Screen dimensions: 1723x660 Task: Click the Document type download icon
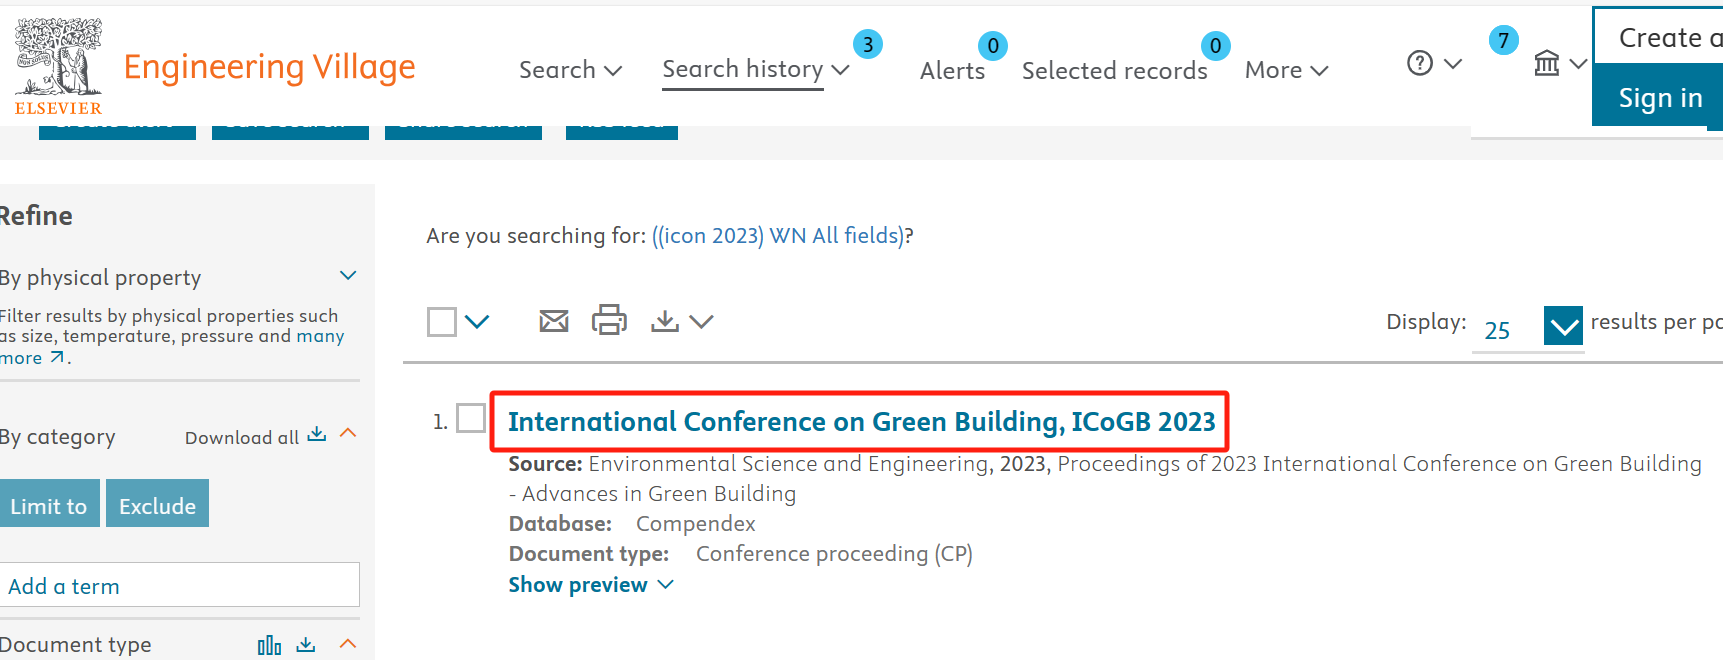pyautogui.click(x=306, y=645)
